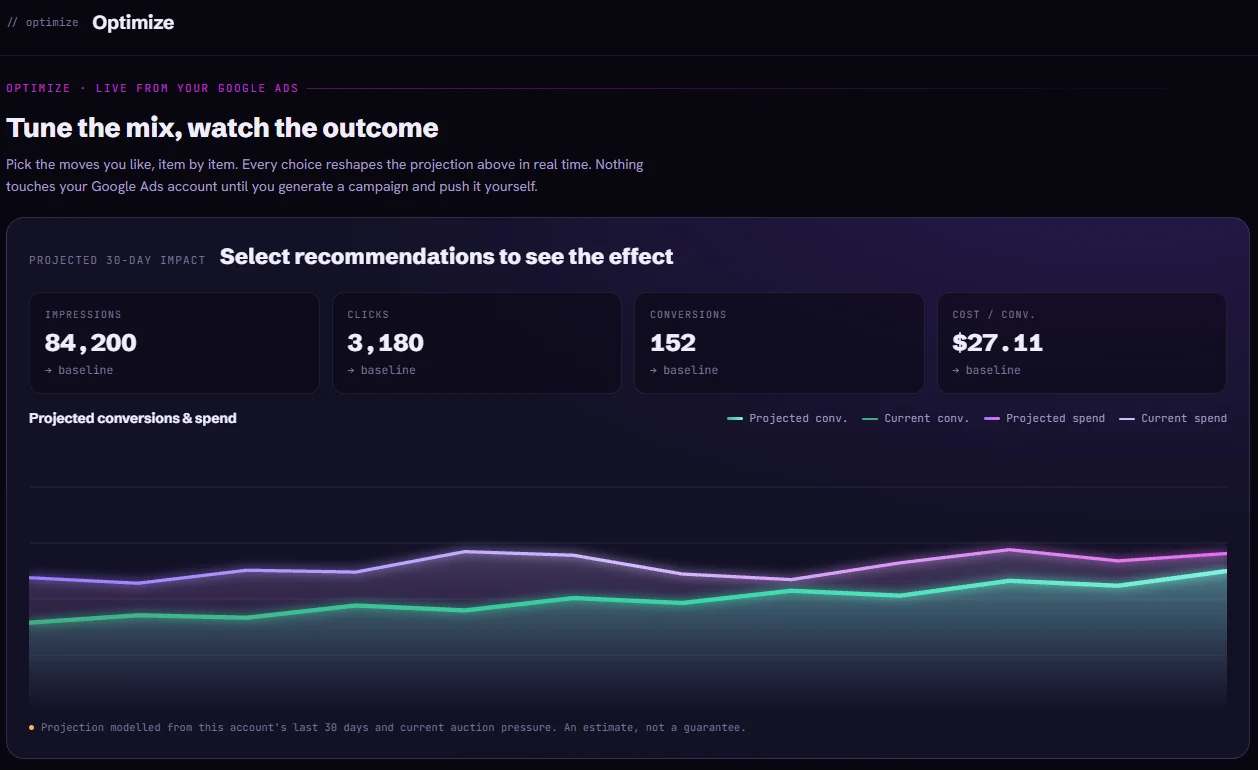Click 'baseline' text under Conversions
Screen dimensions: 1258x770
pos(690,370)
